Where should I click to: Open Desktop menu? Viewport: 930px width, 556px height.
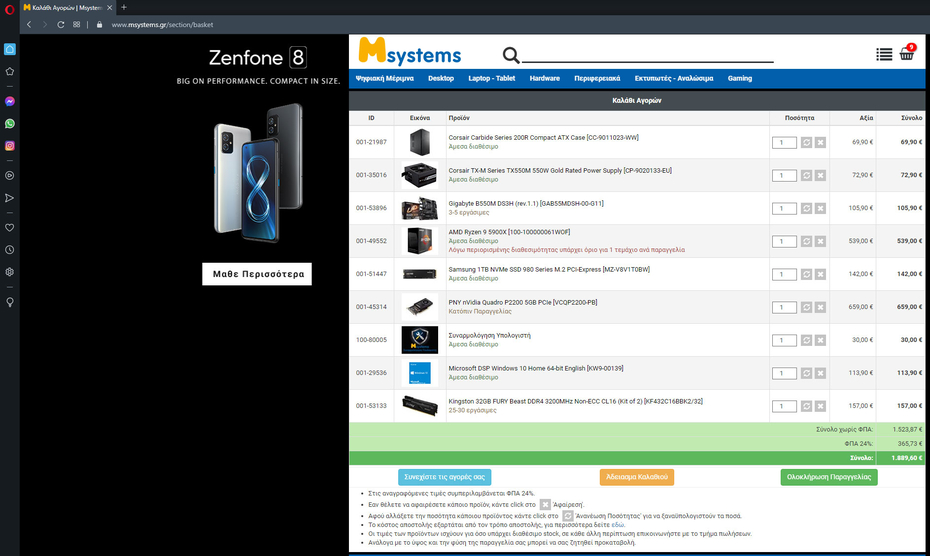coord(441,78)
